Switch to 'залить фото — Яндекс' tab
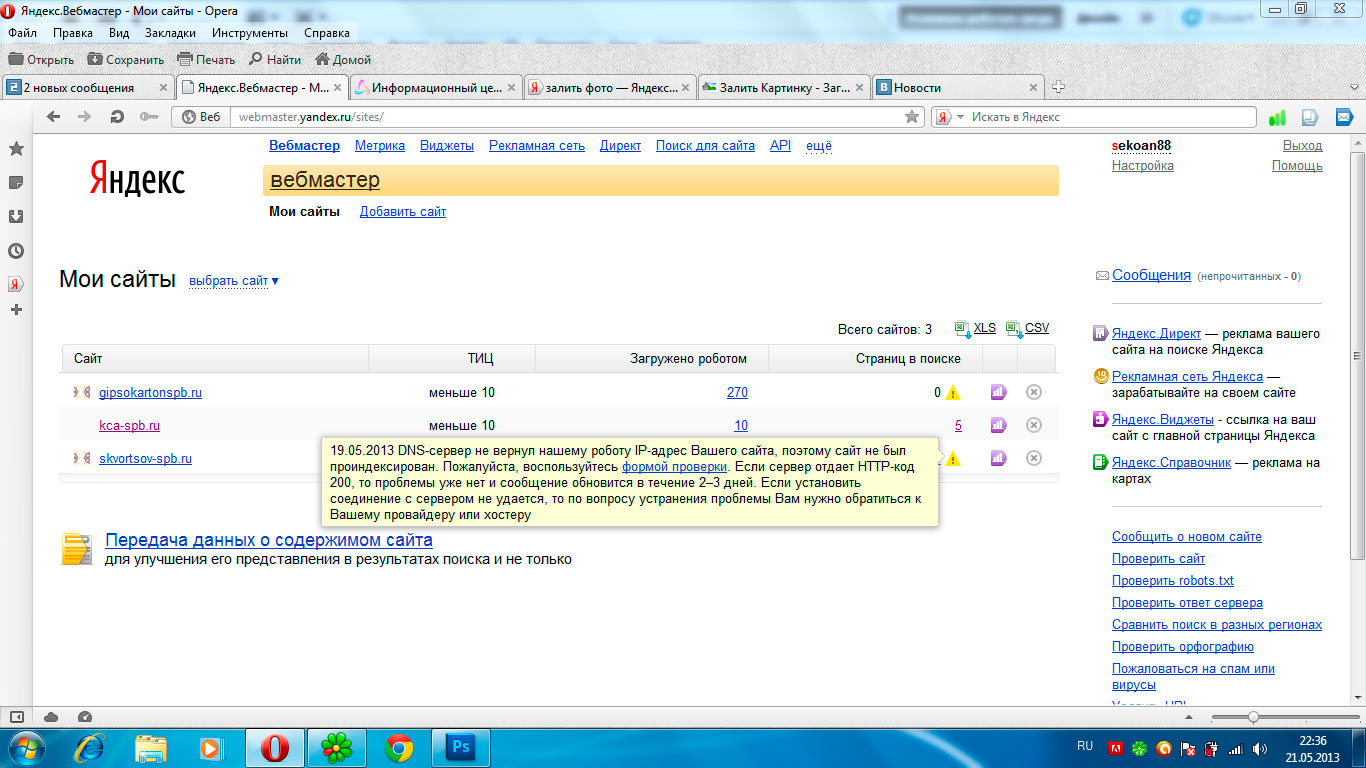The width and height of the screenshot is (1366, 768). 609,87
